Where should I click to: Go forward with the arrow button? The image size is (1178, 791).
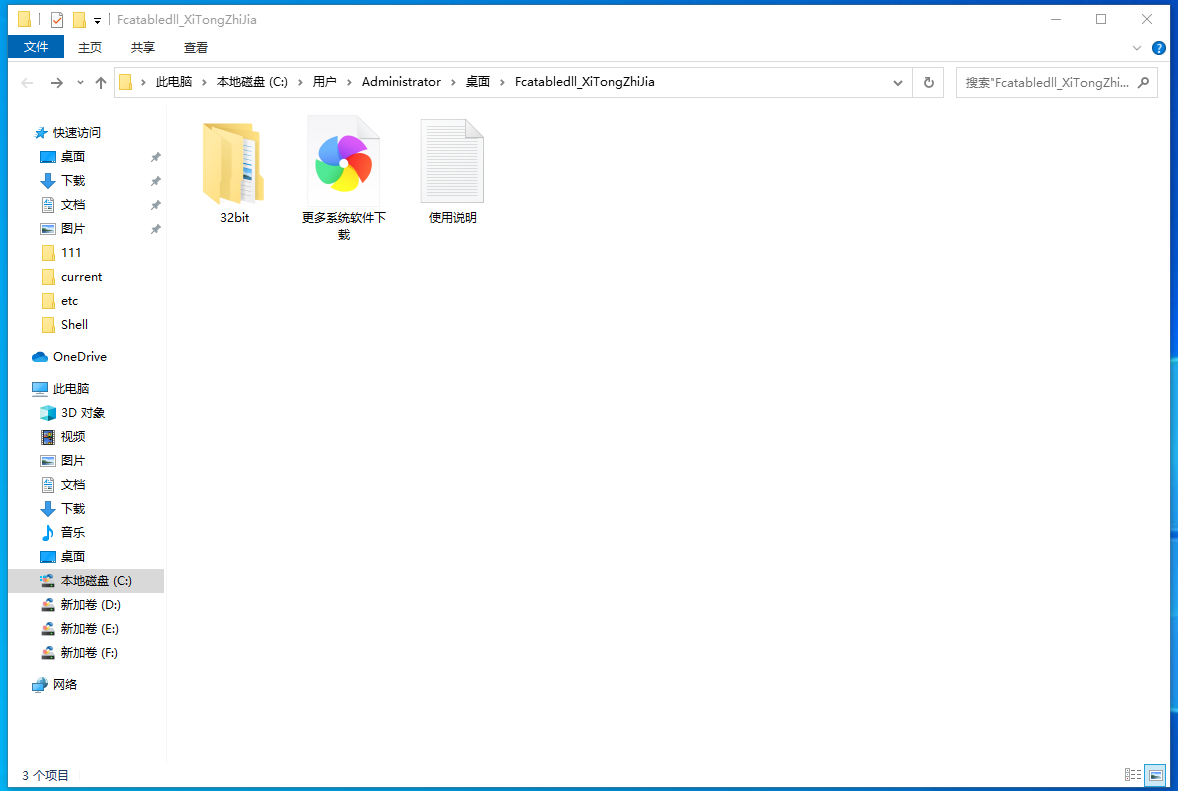tap(56, 83)
